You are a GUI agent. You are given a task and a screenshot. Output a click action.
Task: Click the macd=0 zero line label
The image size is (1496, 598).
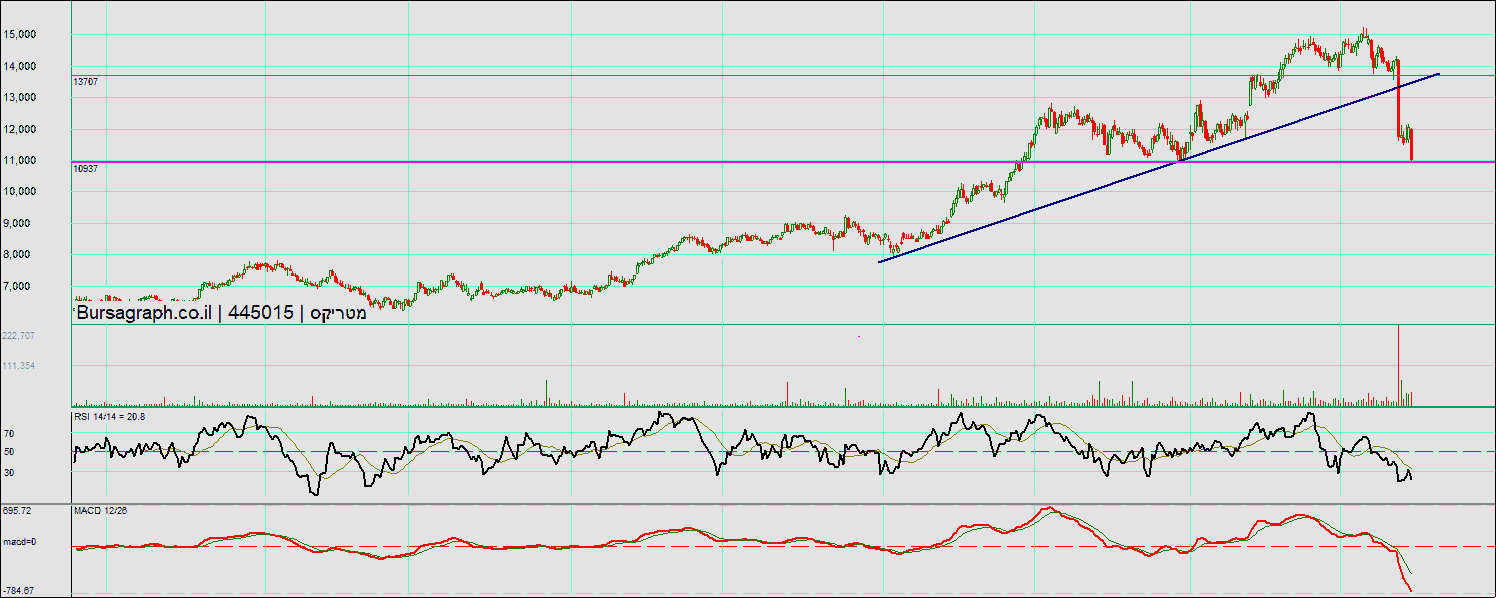(19, 542)
